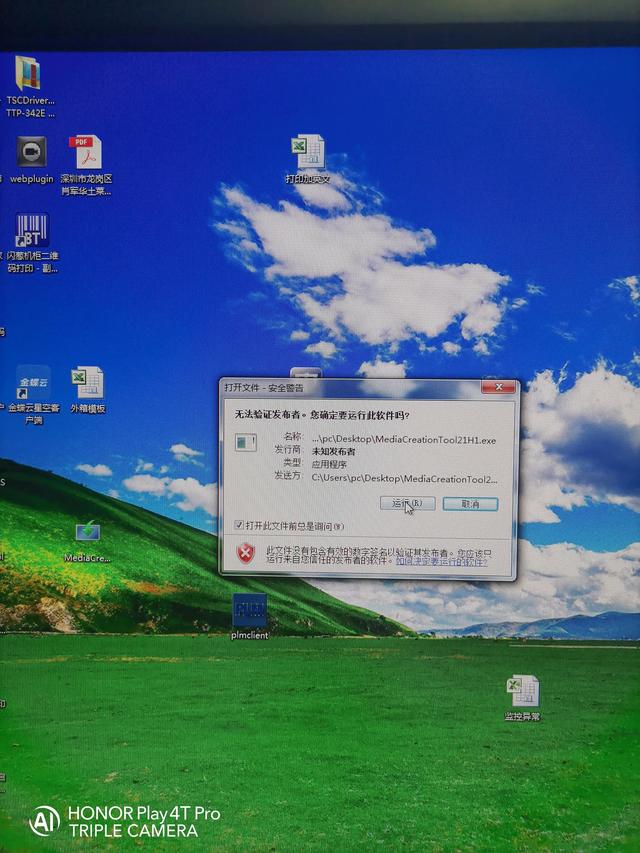
Task: Click the 运行(R) button
Action: 408,503
